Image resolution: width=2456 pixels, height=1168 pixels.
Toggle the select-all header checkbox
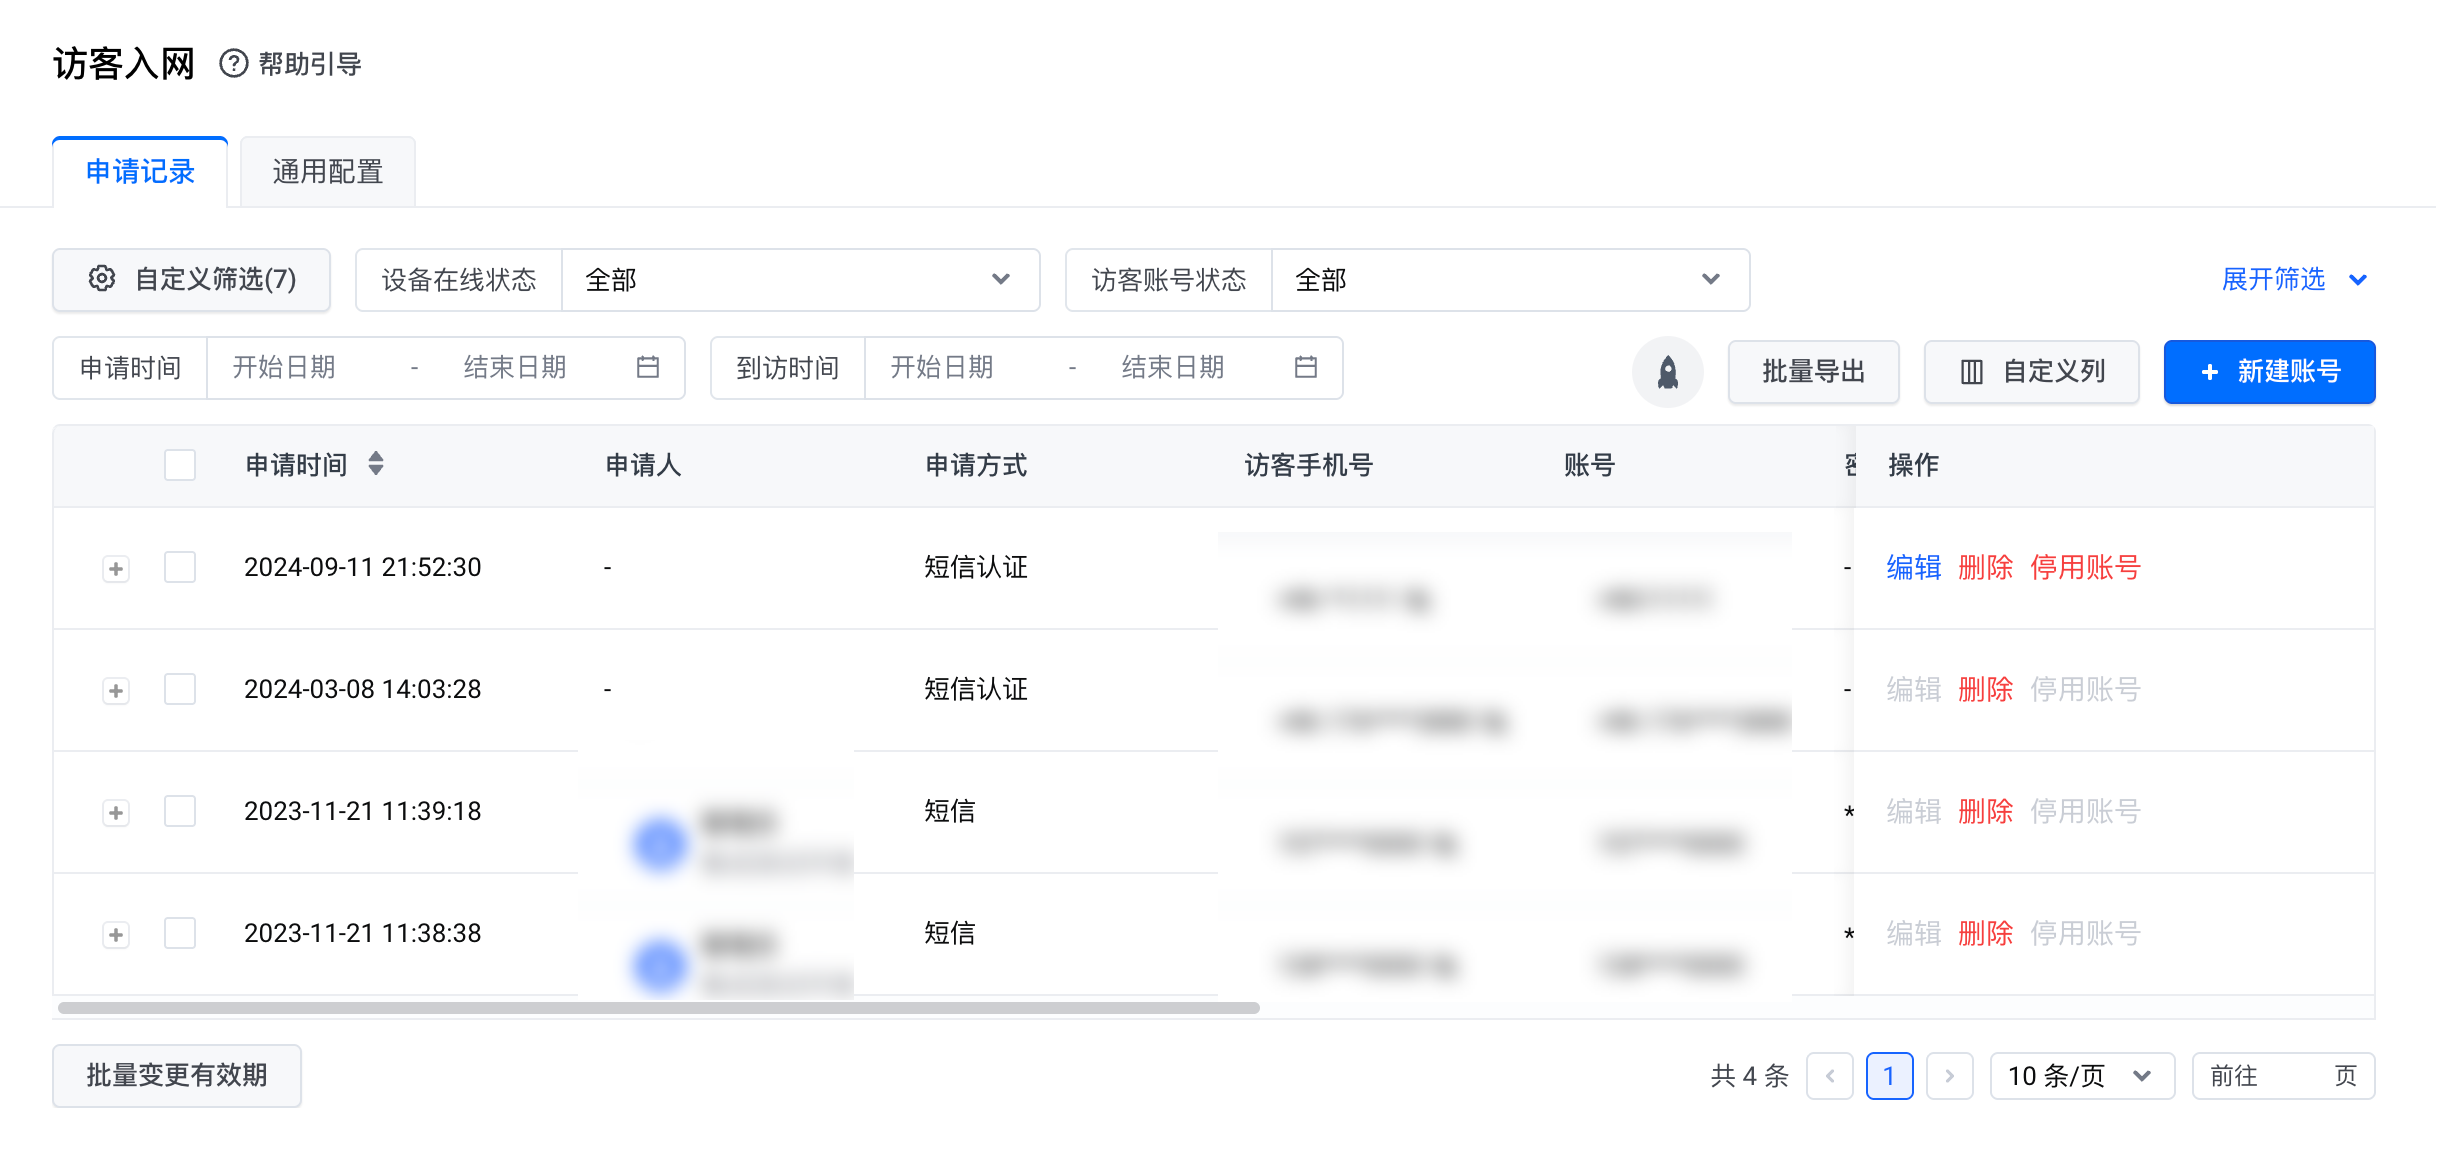tap(180, 465)
